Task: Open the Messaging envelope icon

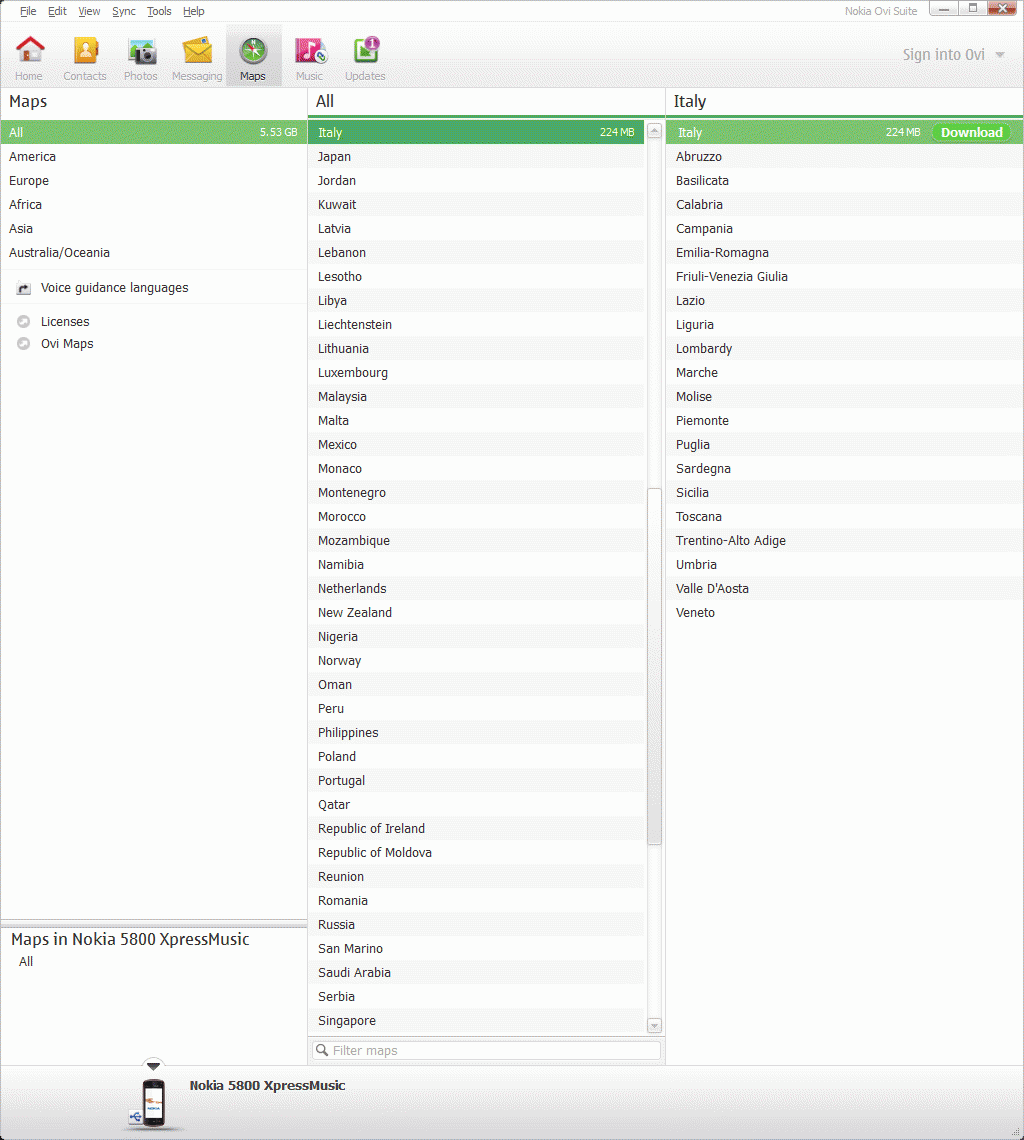Action: pos(197,50)
